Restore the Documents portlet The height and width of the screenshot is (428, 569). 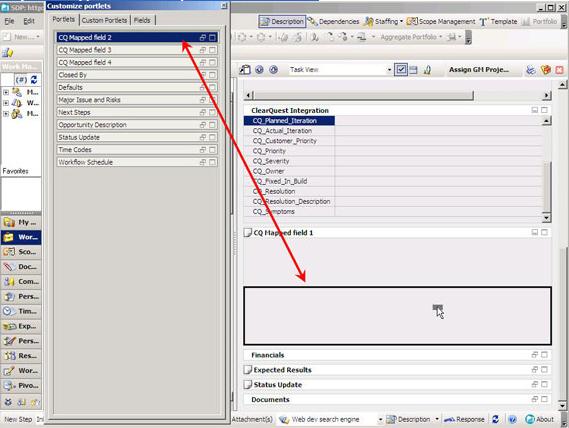(x=535, y=399)
